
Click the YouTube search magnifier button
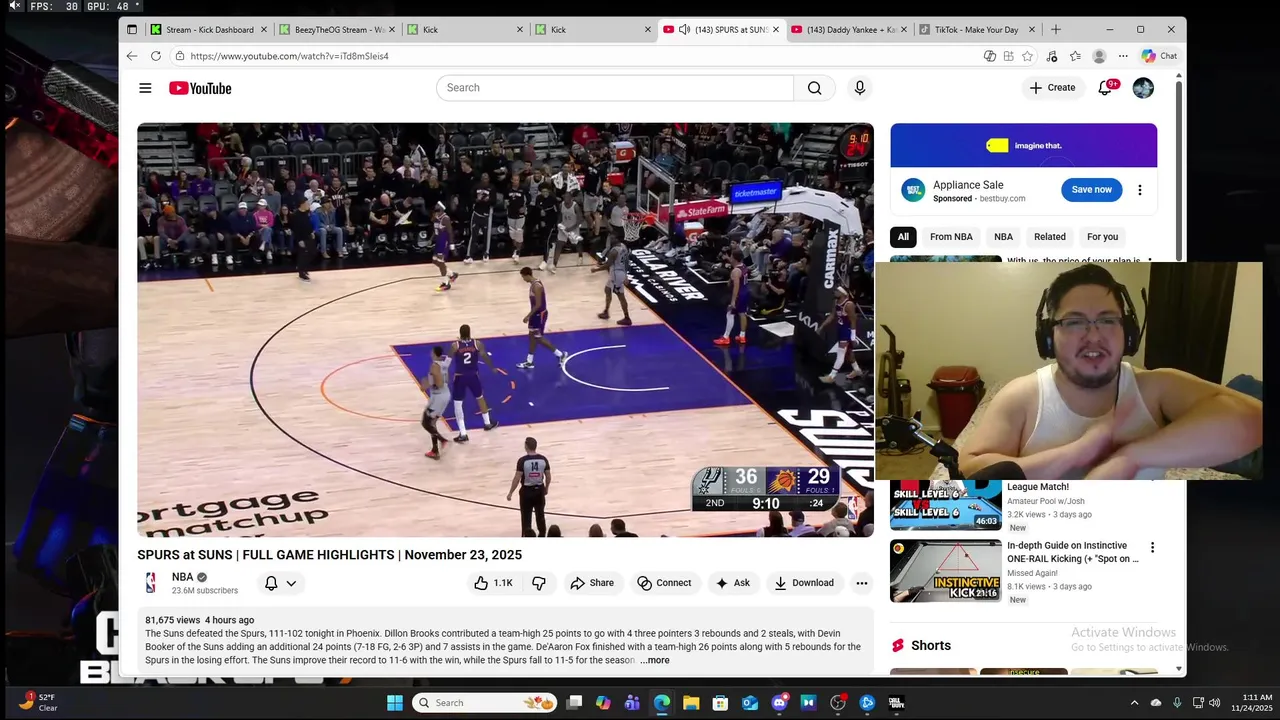click(x=814, y=88)
